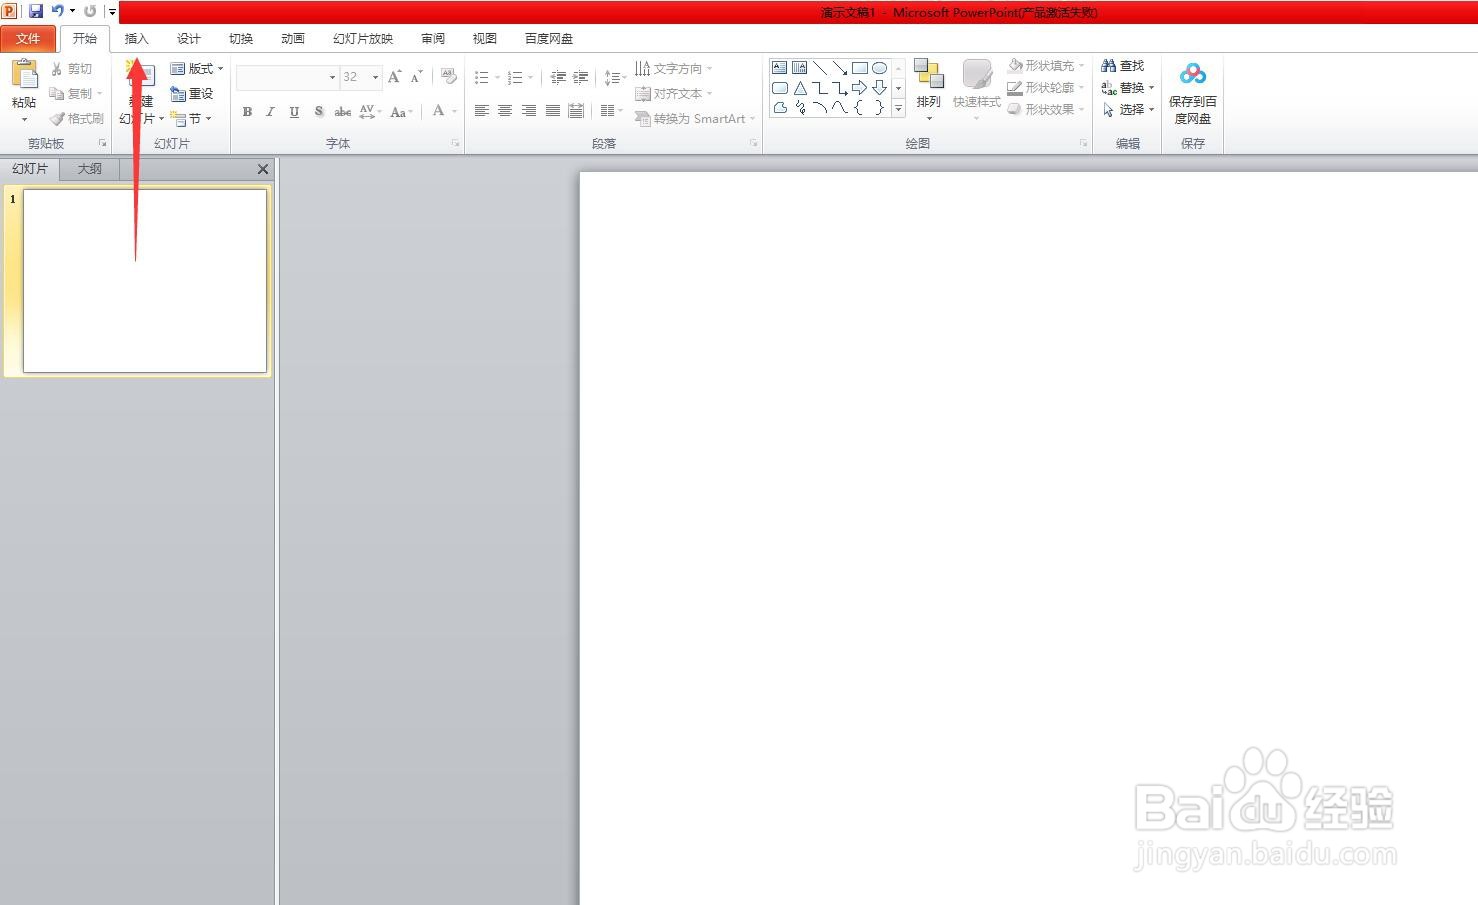Click the Redo icon in quick access toolbar
The image size is (1478, 905).
(x=90, y=11)
